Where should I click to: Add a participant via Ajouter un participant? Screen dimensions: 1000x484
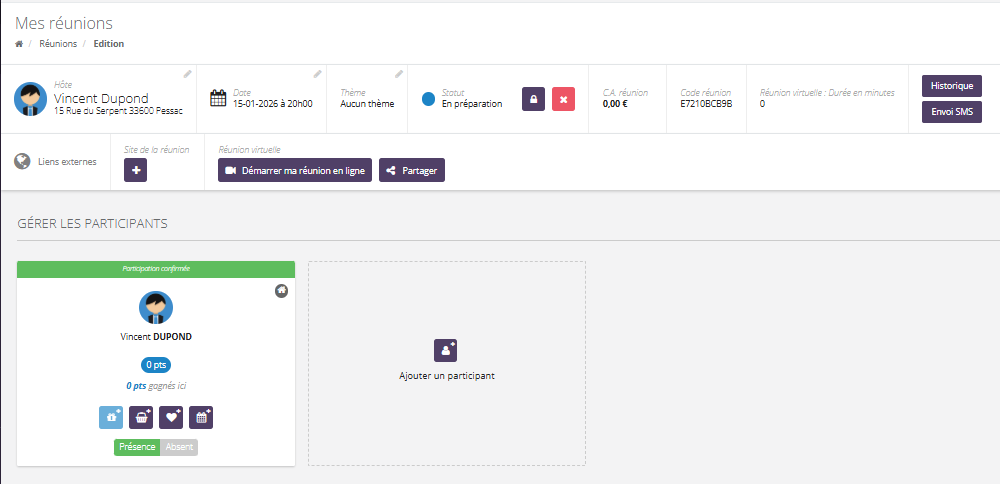[x=446, y=362]
